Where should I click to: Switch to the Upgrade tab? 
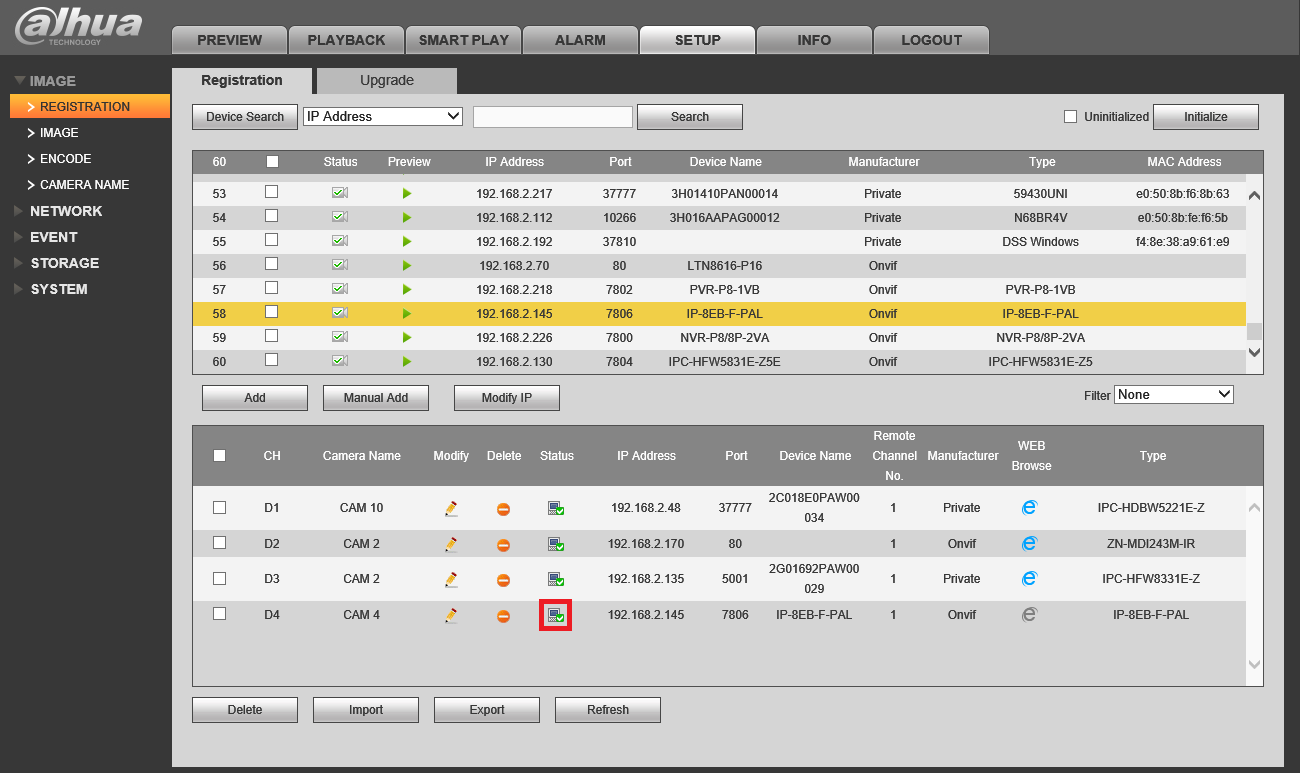pos(387,81)
